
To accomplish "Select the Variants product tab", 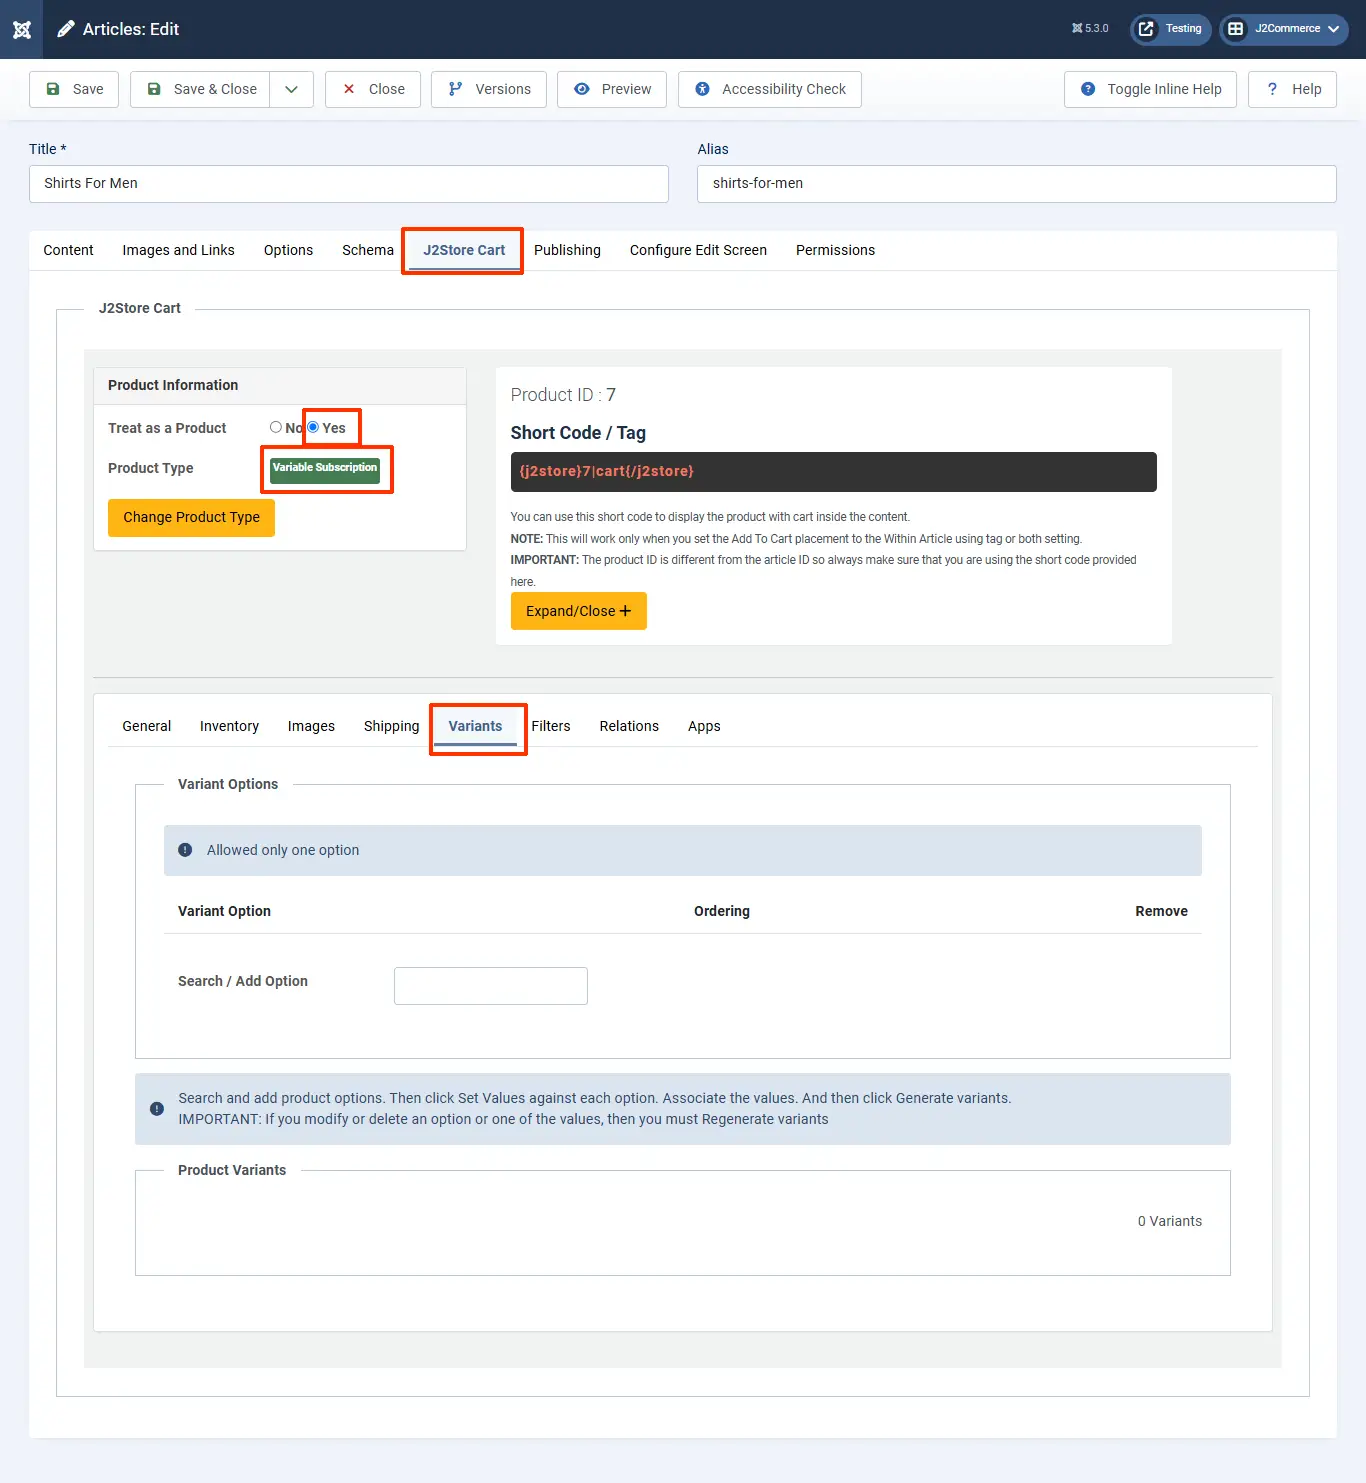I will tap(475, 726).
